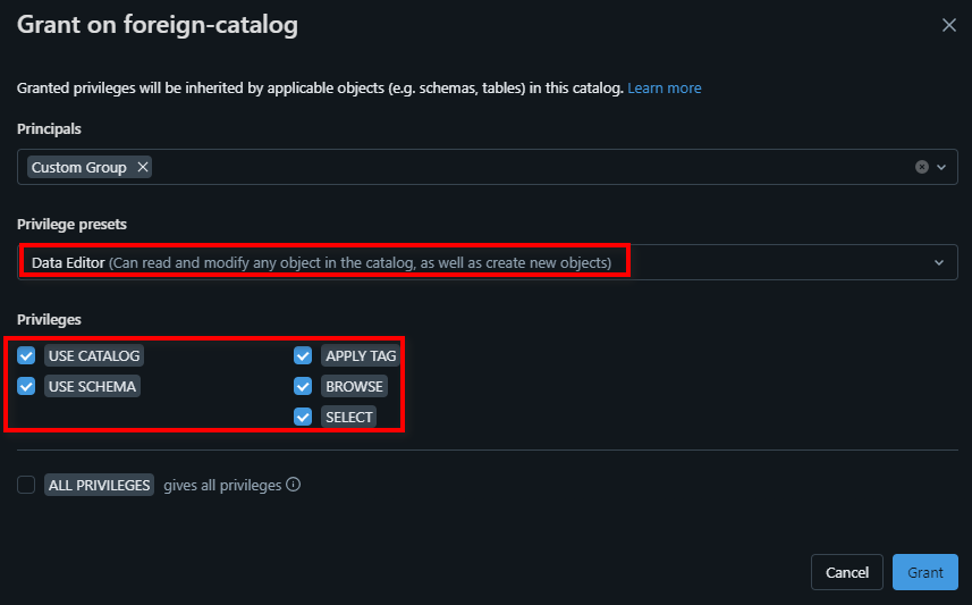Uncheck the USE SCHEMA privilege
Screen dimensions: 972x605
[27, 386]
